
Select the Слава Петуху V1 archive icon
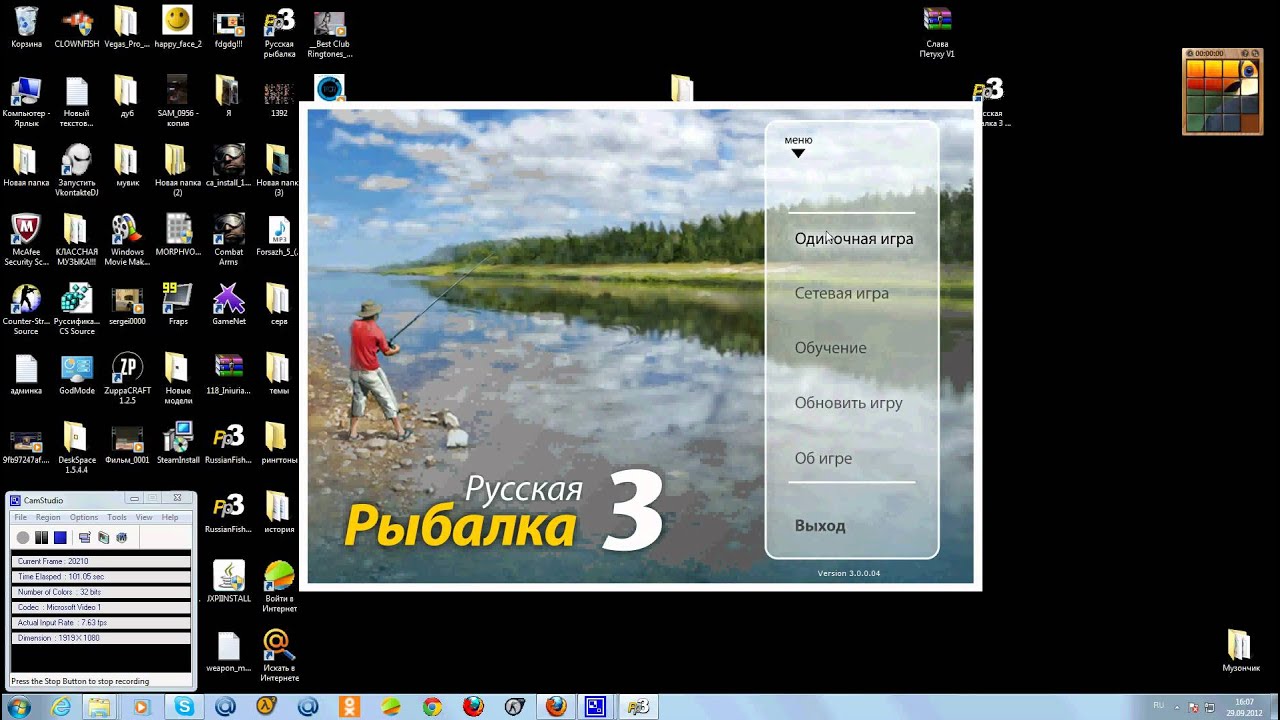pos(937,33)
